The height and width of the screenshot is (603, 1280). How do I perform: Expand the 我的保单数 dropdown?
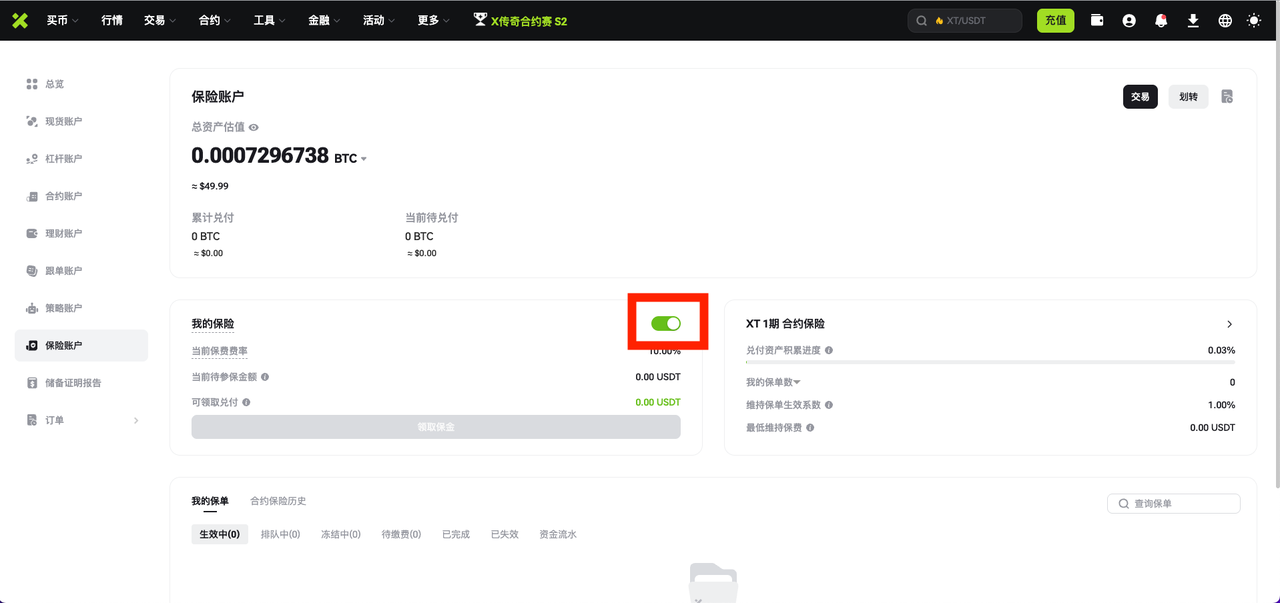[797, 382]
